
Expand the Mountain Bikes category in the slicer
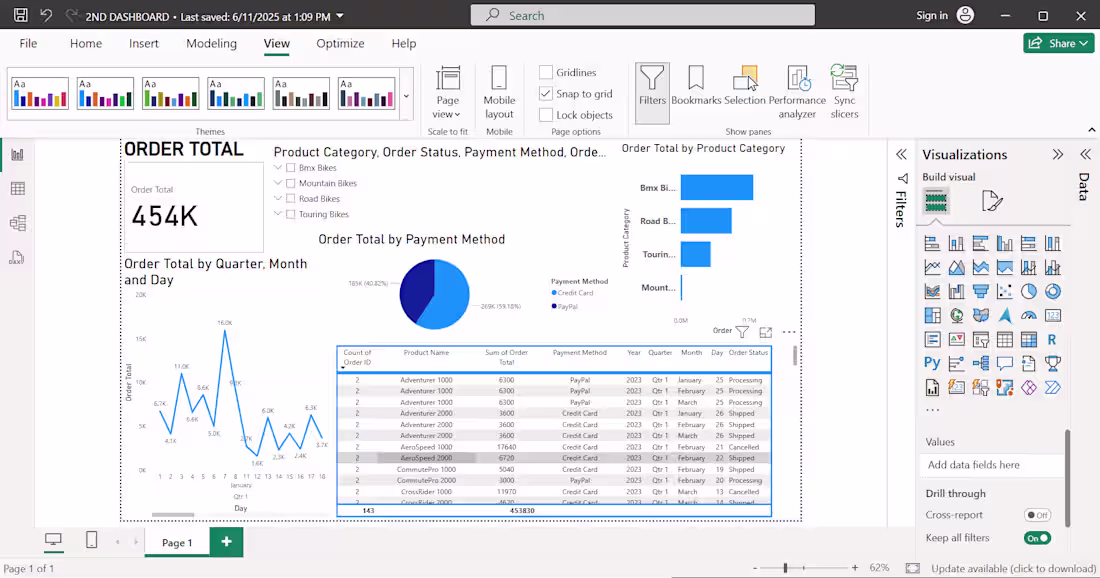pyautogui.click(x=278, y=183)
